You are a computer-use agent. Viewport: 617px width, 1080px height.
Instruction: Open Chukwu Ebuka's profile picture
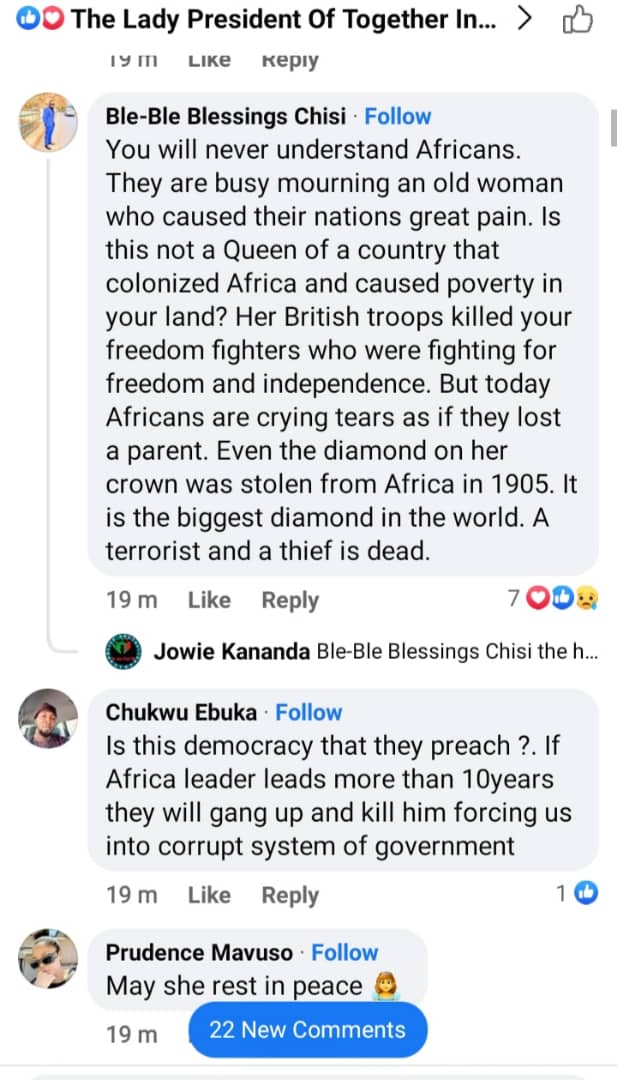pos(48,719)
